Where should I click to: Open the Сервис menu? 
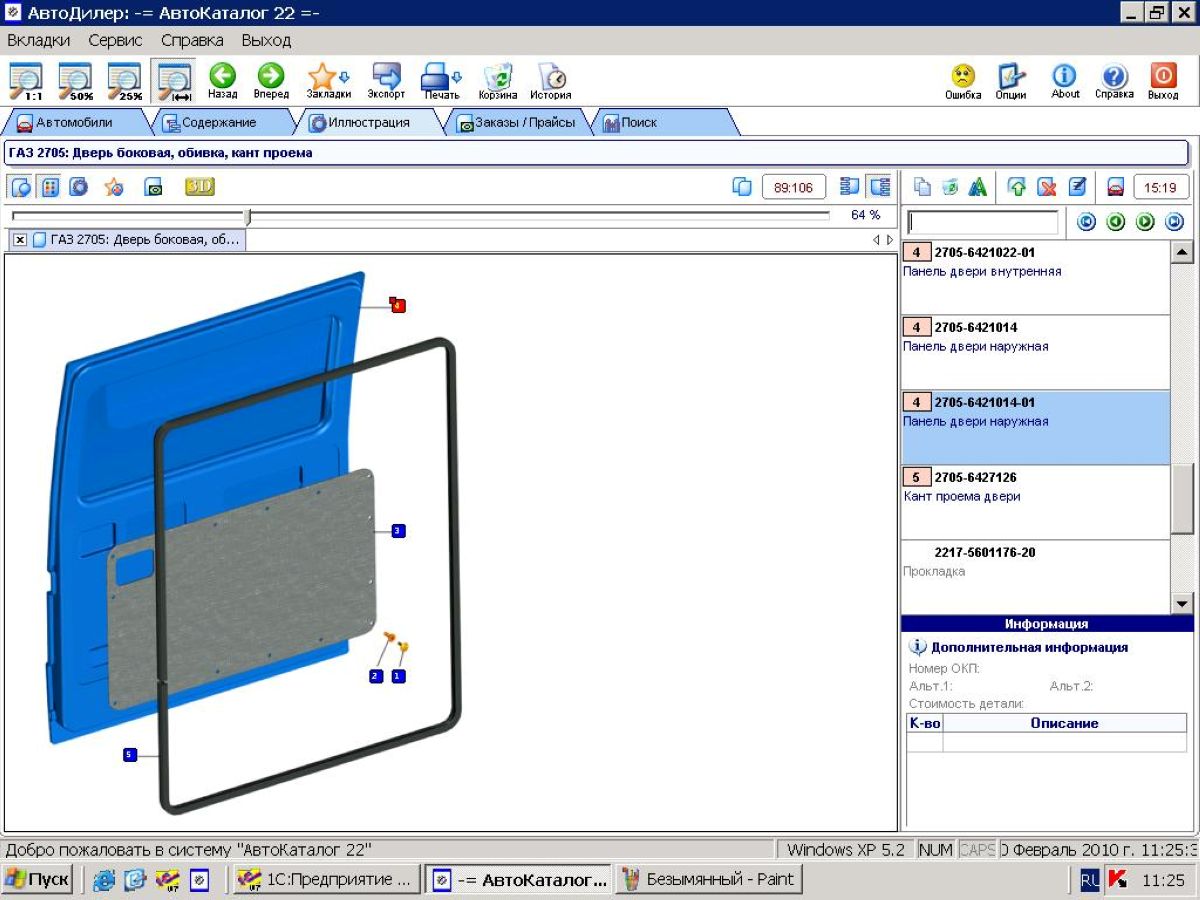(115, 41)
